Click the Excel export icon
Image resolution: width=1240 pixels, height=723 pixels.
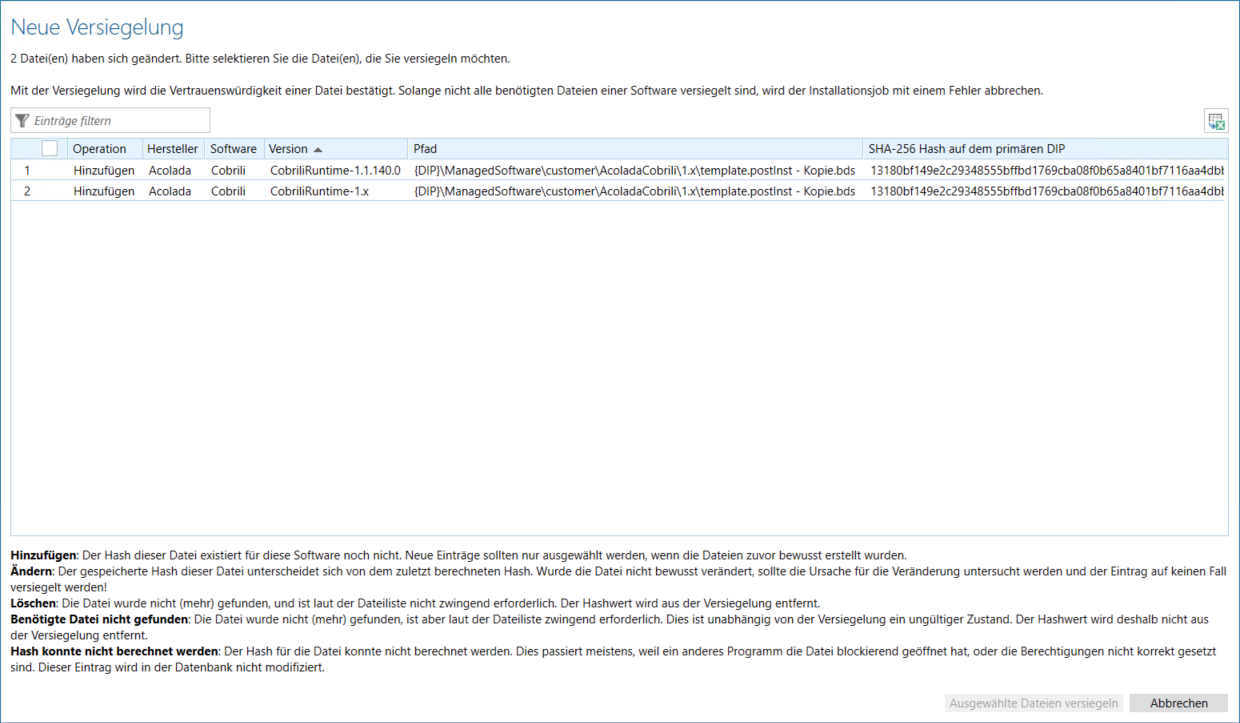[1216, 121]
